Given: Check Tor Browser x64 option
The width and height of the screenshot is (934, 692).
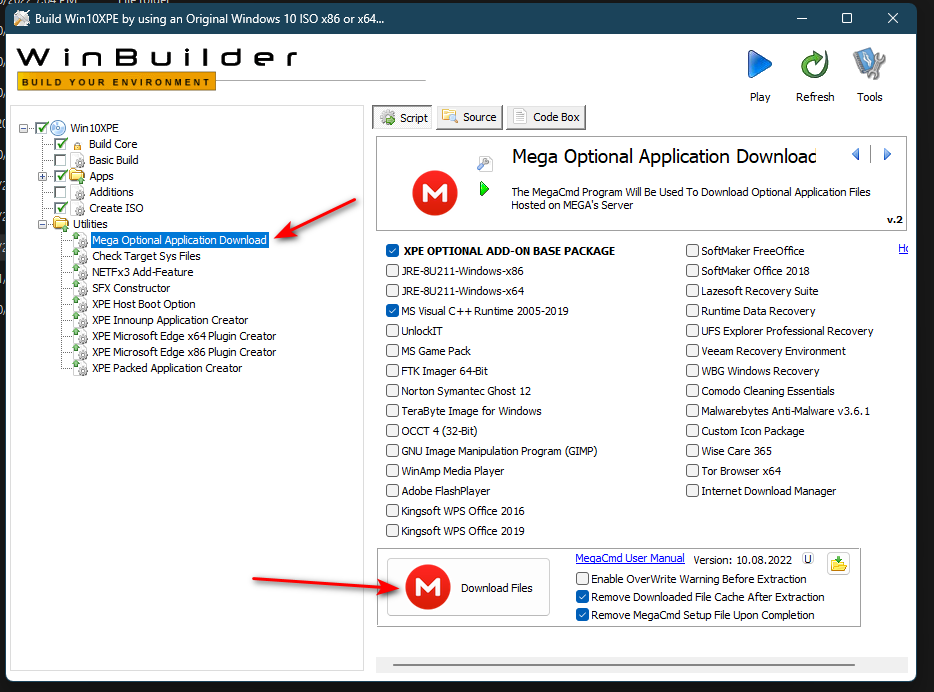Looking at the screenshot, I should tap(692, 471).
